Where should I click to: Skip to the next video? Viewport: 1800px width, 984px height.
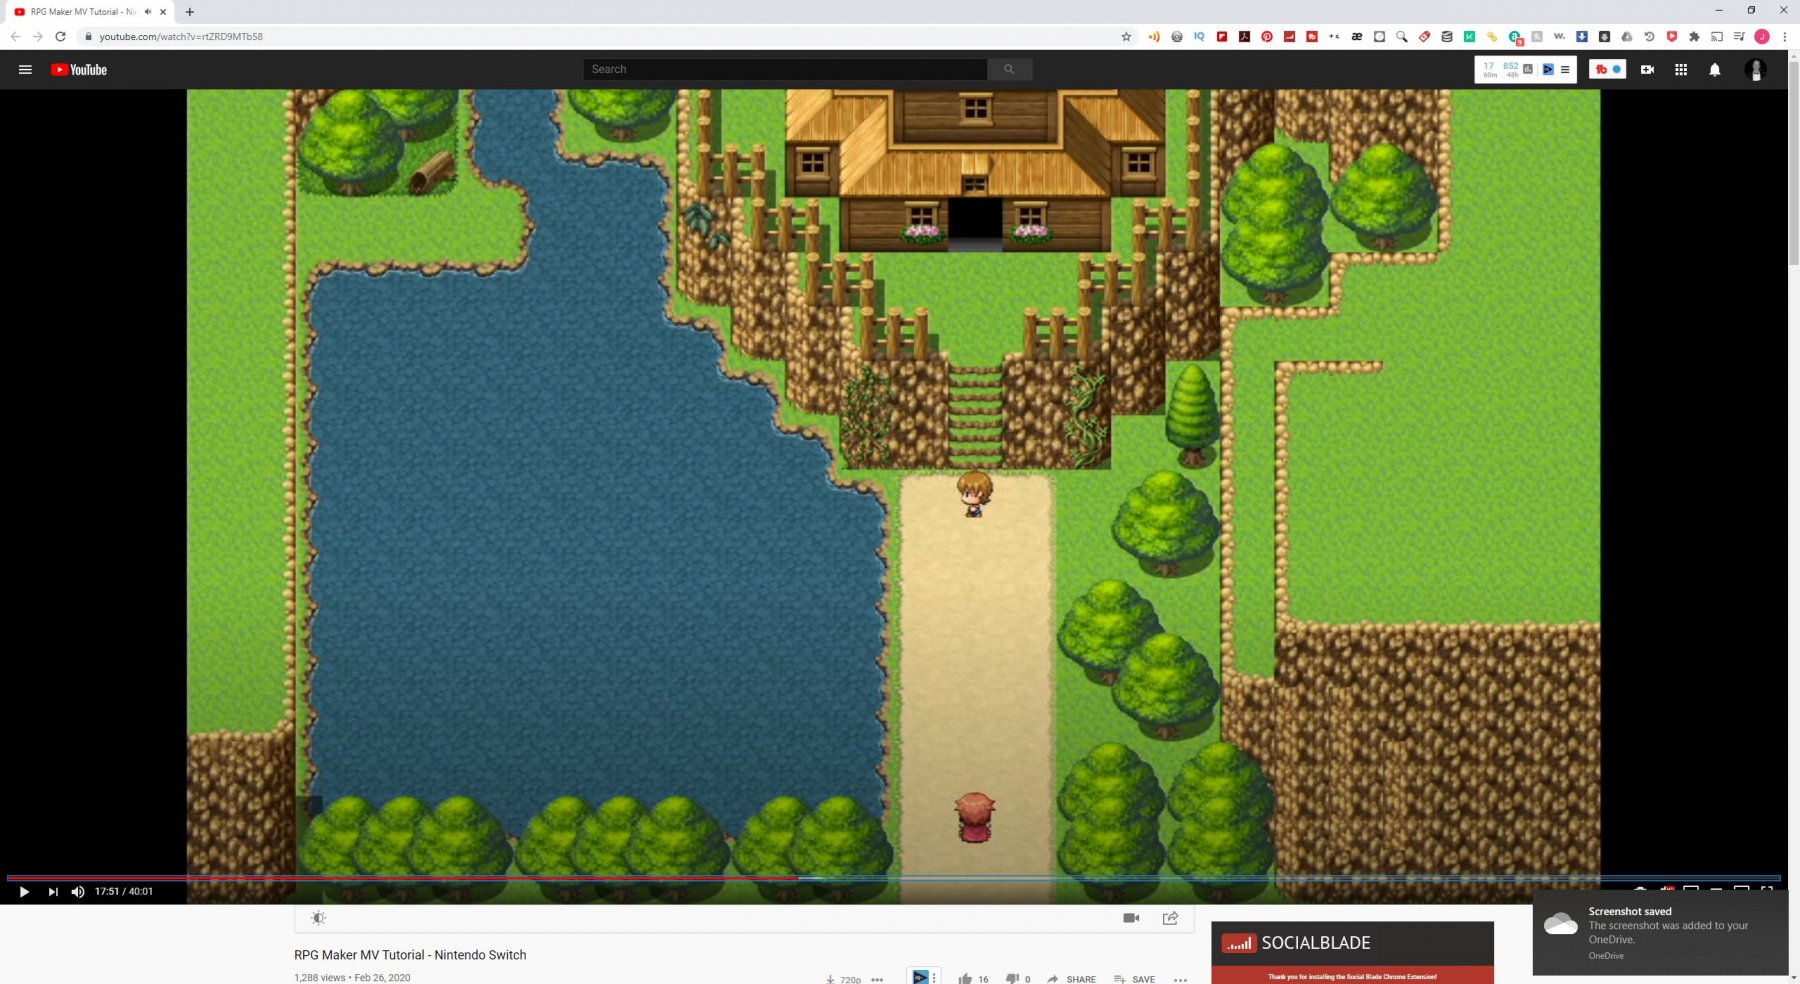(53, 891)
